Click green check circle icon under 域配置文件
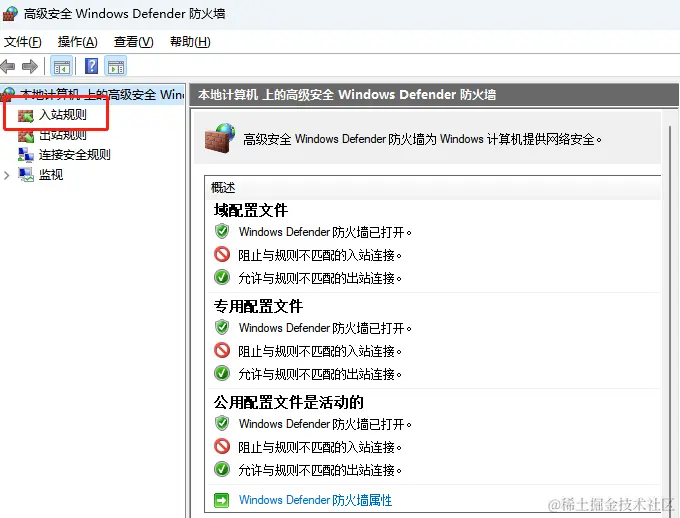 coord(222,277)
